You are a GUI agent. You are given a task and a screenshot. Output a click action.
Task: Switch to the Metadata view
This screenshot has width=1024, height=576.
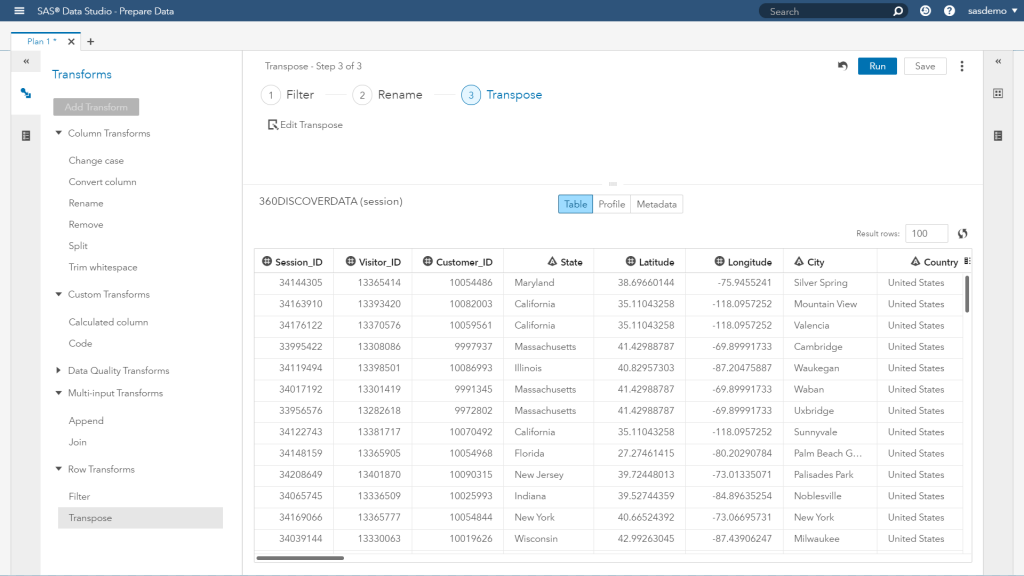pyautogui.click(x=657, y=203)
